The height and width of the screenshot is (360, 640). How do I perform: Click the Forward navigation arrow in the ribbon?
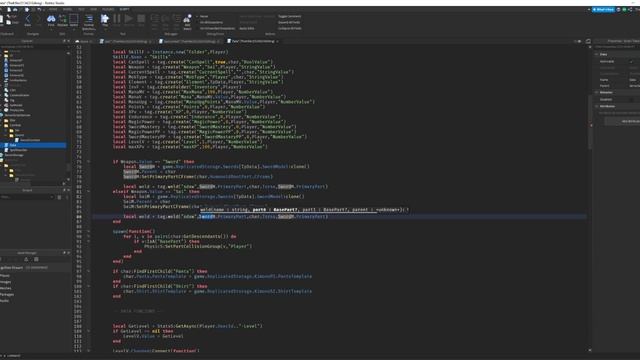[39, 20]
